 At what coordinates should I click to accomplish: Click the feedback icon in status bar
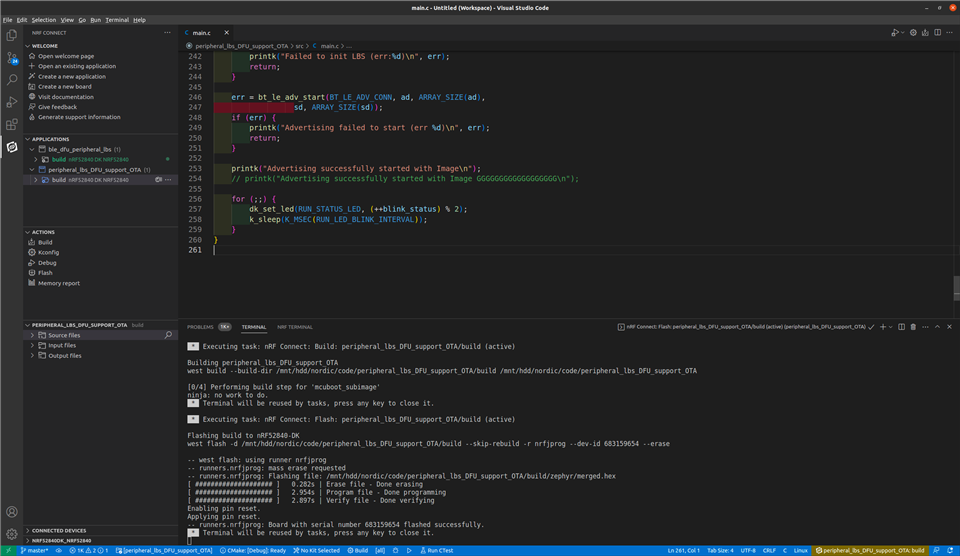(x=936, y=550)
